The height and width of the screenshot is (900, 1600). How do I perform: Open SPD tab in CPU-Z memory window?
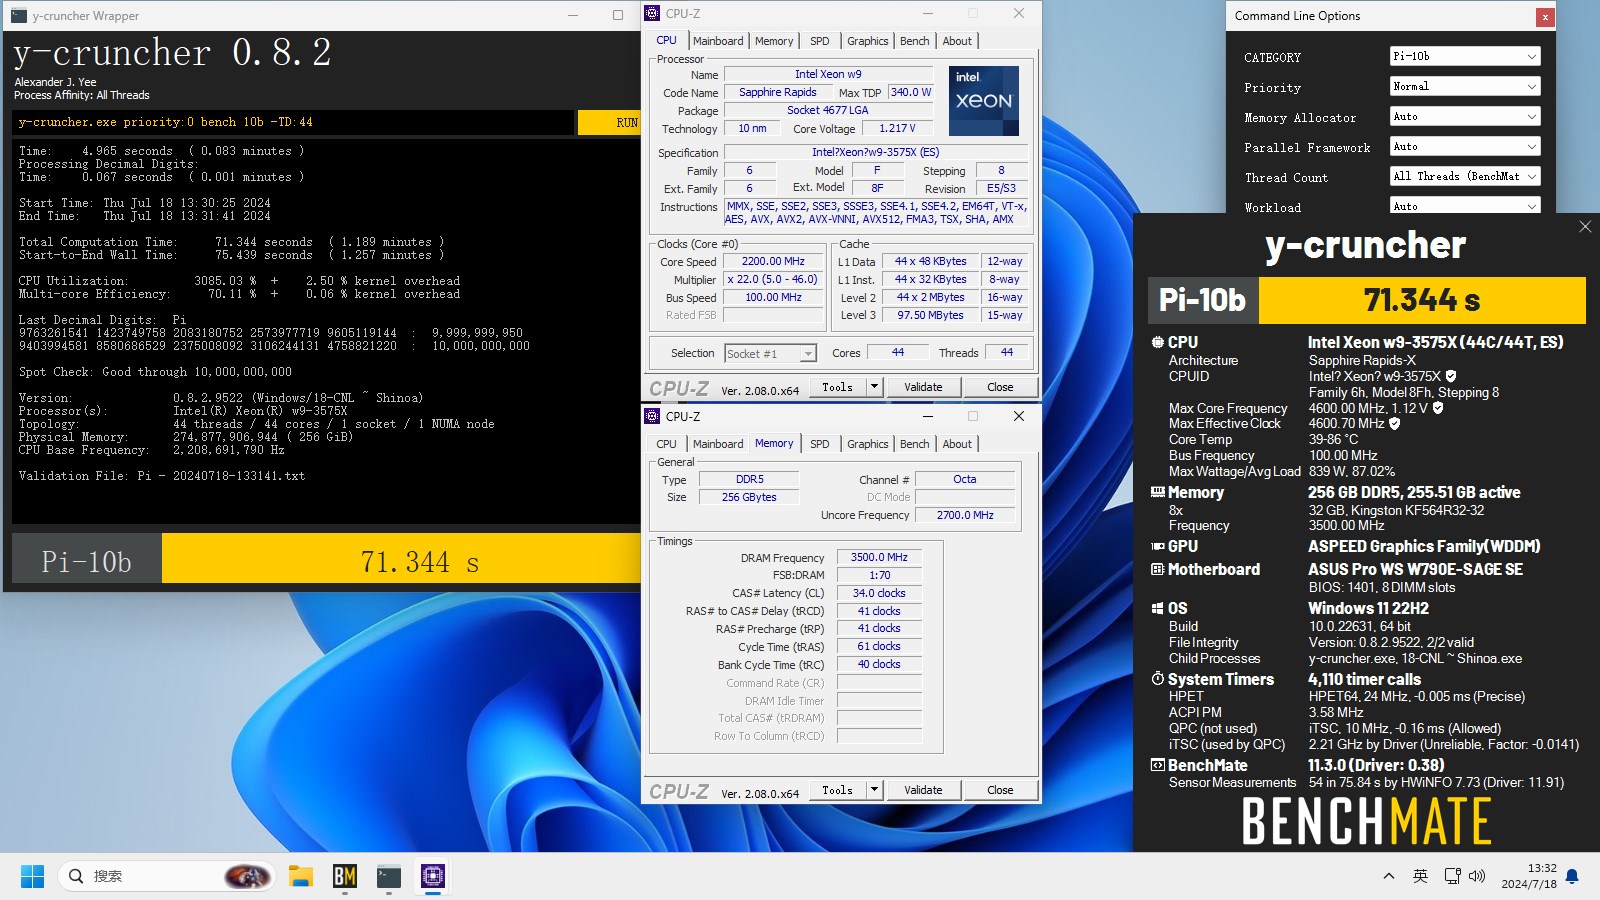[820, 444]
